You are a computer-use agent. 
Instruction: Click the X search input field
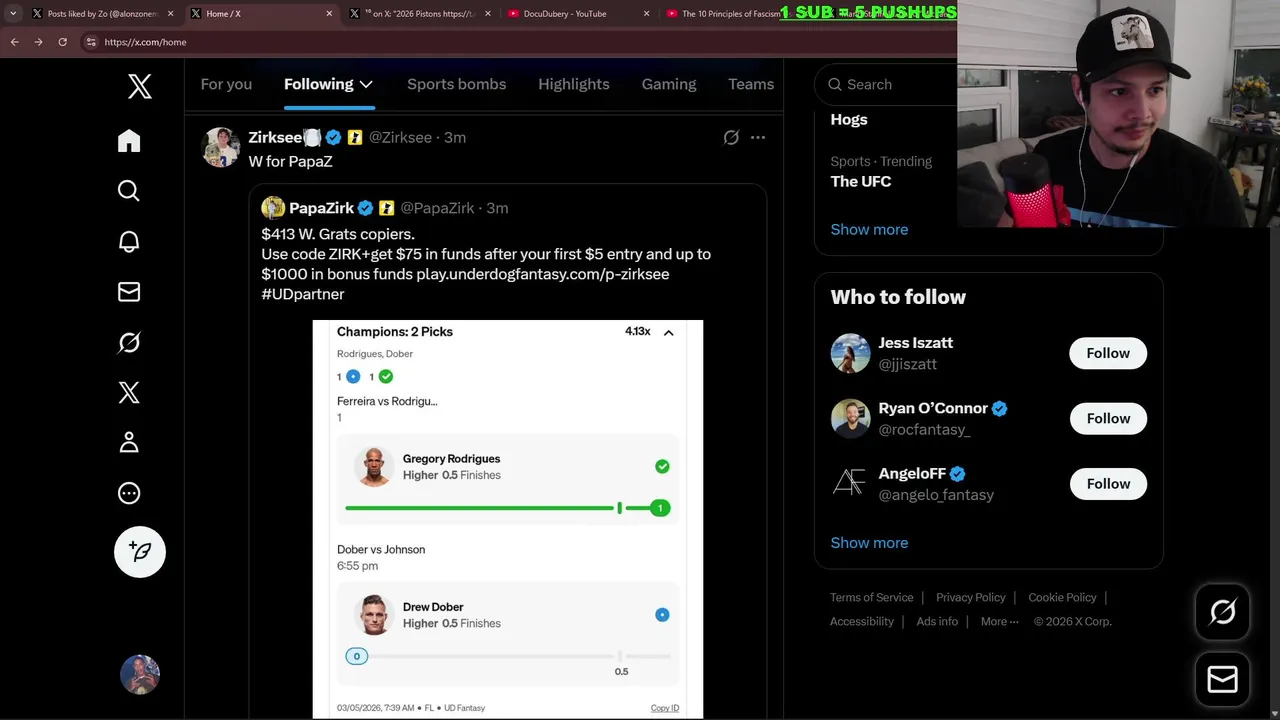[x=885, y=84]
